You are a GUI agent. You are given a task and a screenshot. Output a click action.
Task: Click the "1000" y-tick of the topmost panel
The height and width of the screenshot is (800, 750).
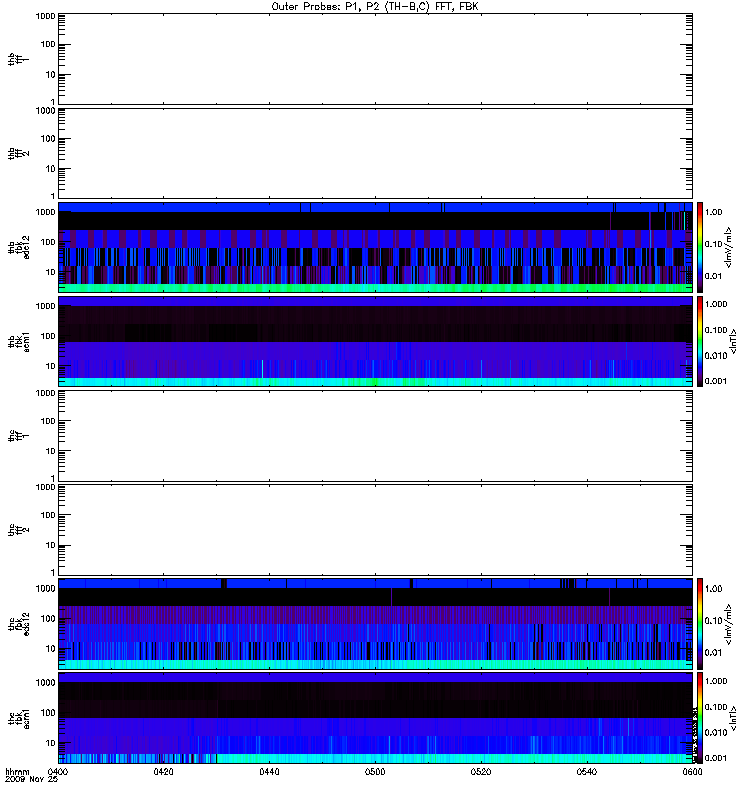pyautogui.click(x=45, y=16)
